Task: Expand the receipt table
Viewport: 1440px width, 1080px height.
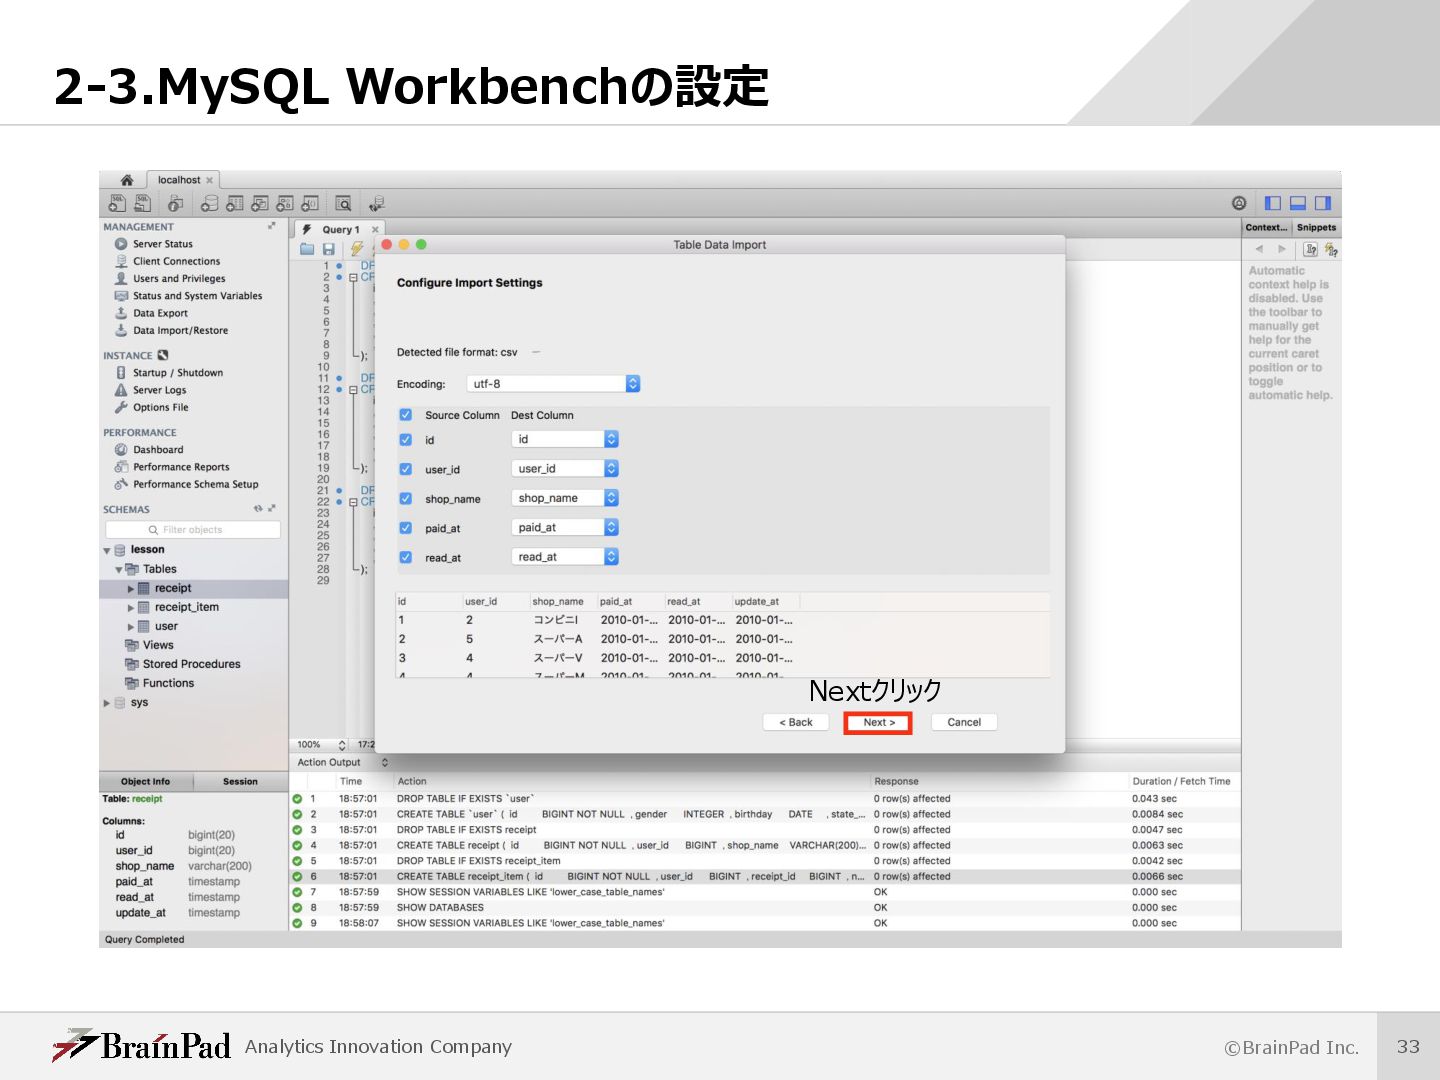Action: (131, 589)
